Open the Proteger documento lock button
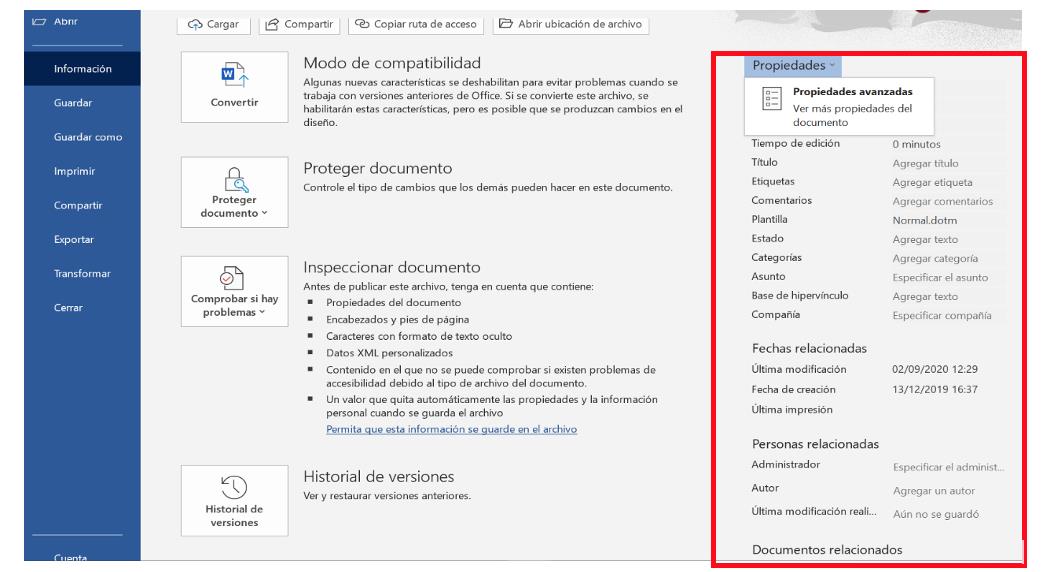The height and width of the screenshot is (572, 1044). click(x=234, y=192)
